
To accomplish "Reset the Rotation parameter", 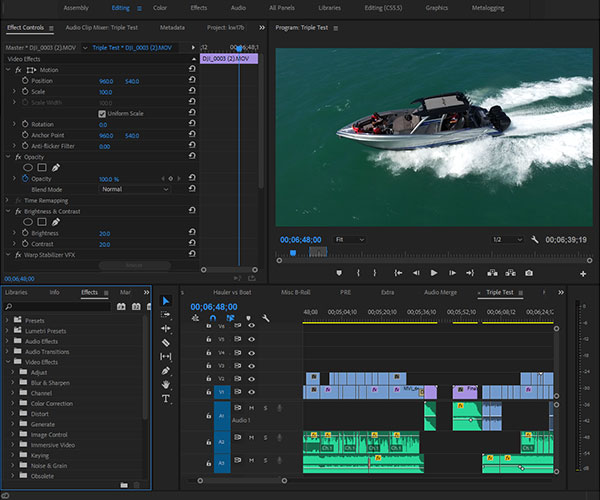I will [191, 124].
